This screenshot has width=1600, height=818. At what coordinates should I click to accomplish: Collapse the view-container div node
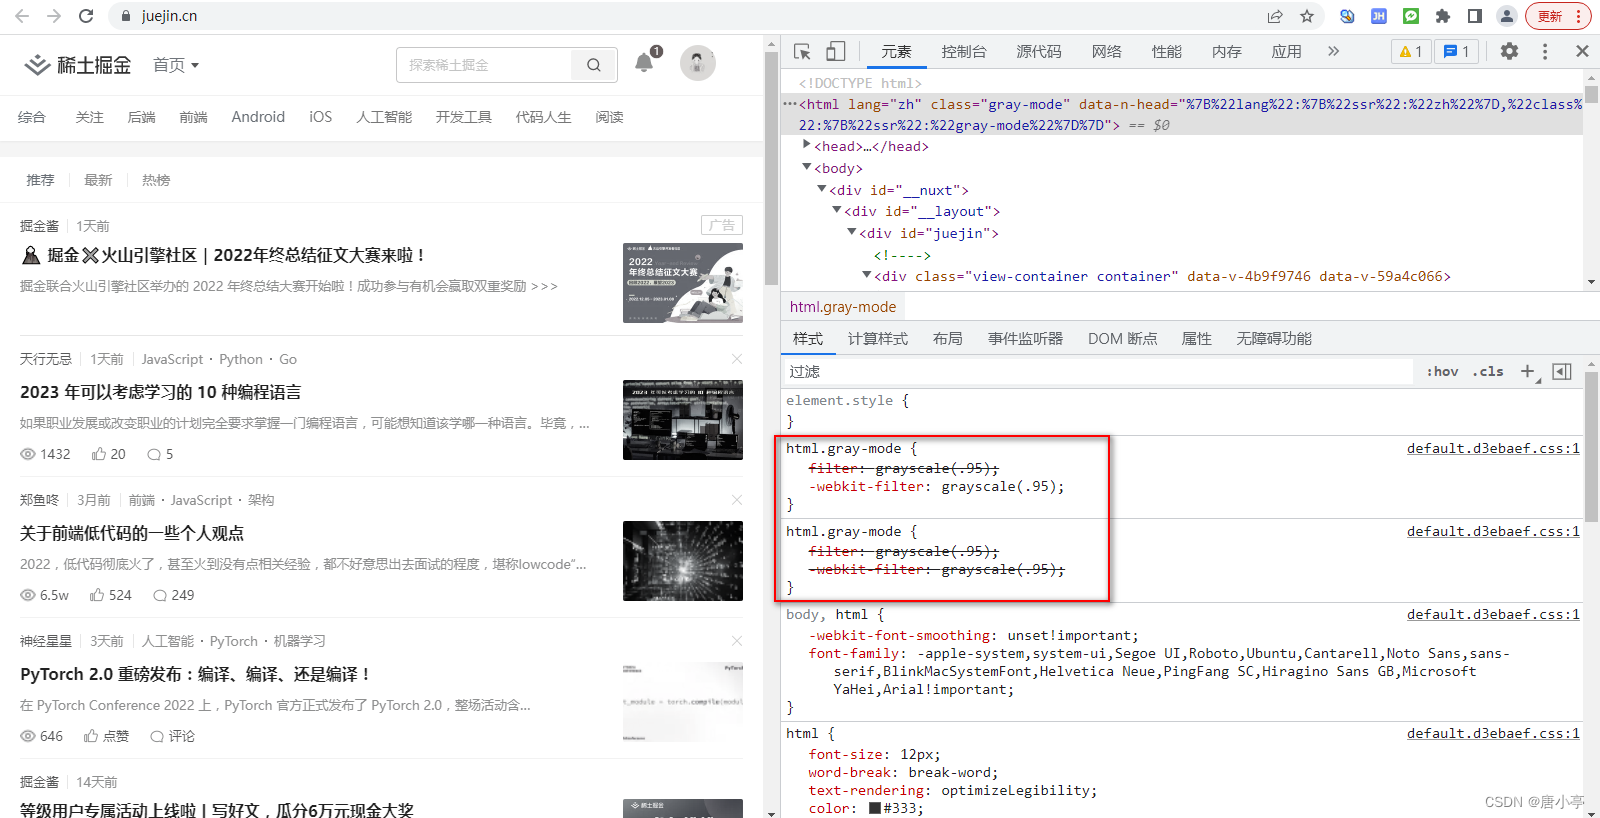tap(866, 275)
